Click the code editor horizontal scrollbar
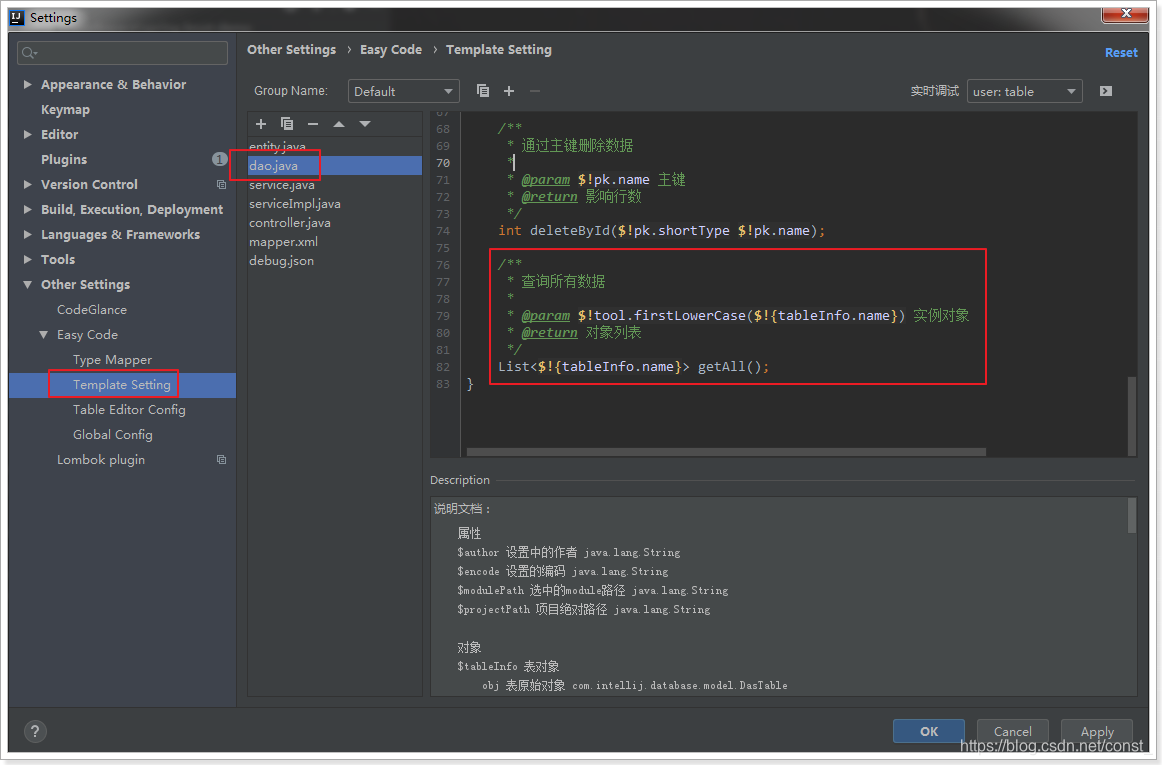Screen dimensions: 1162x765 726,451
